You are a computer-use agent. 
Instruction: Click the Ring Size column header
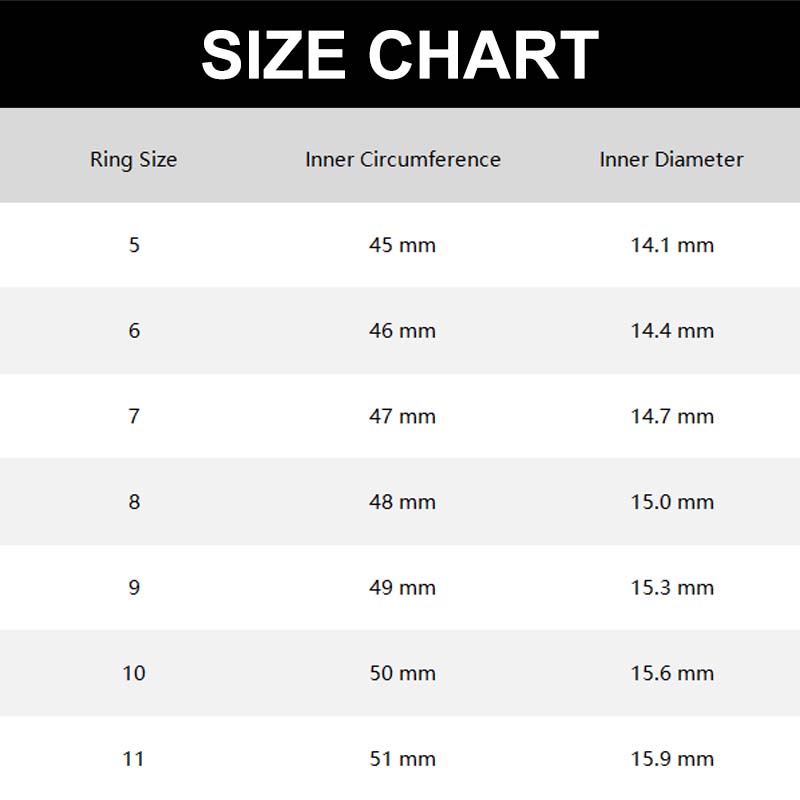tap(133, 159)
